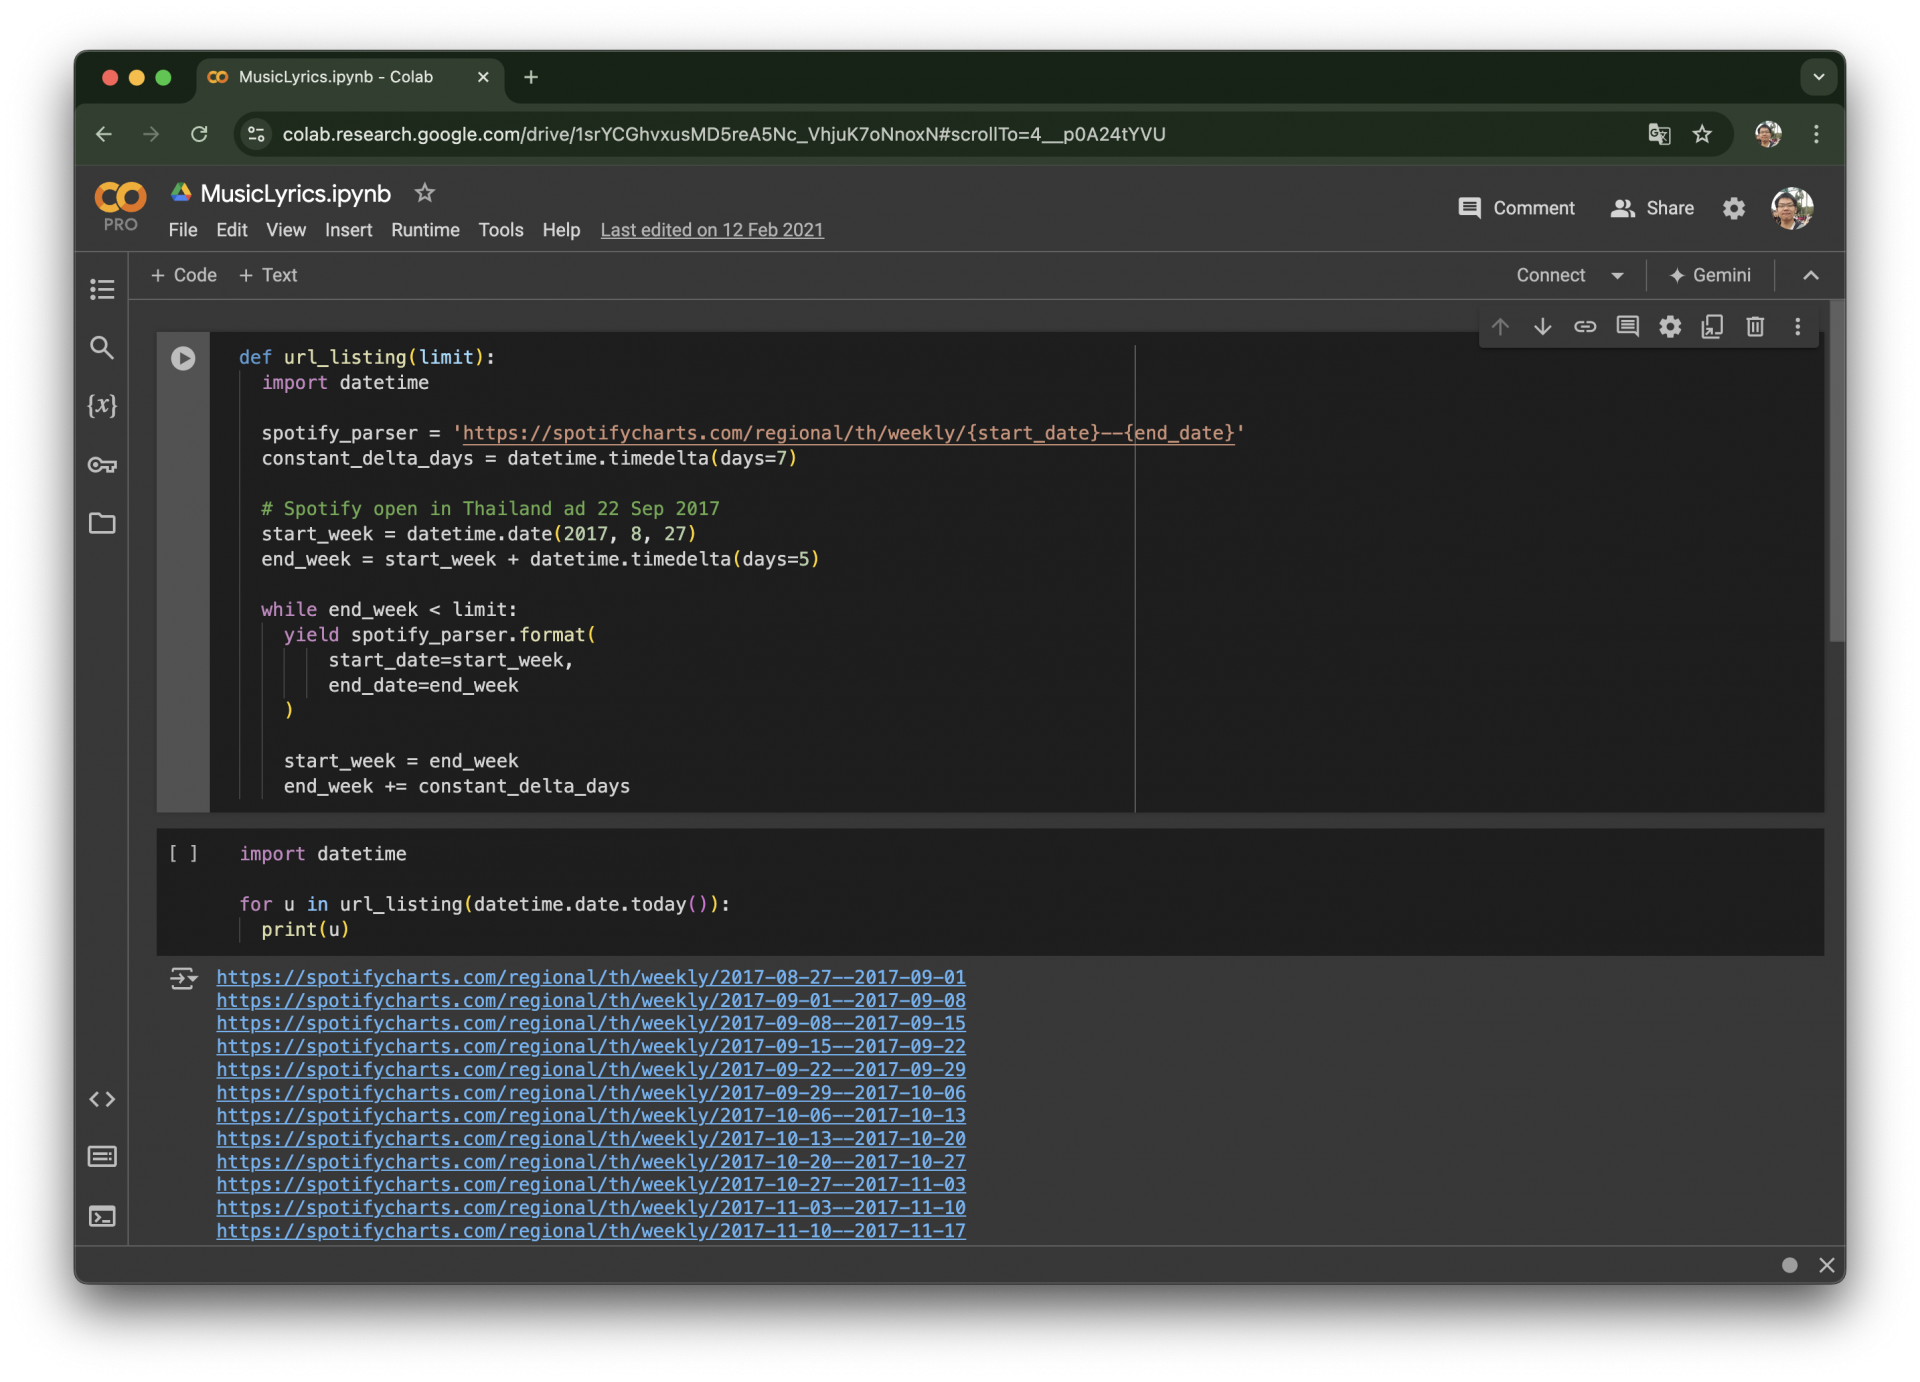1920x1382 pixels.
Task: Delete the cell with trash icon
Action: coord(1755,327)
